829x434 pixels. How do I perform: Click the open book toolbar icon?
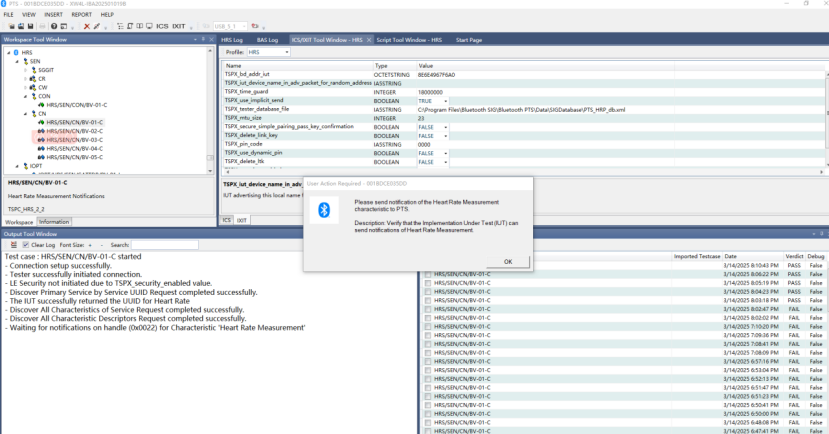click(x=140, y=26)
